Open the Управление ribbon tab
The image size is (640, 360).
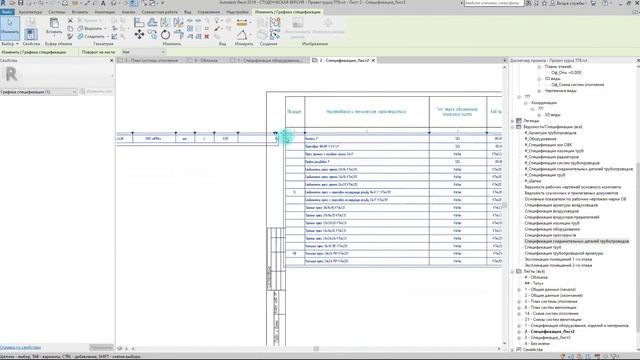click(209, 12)
